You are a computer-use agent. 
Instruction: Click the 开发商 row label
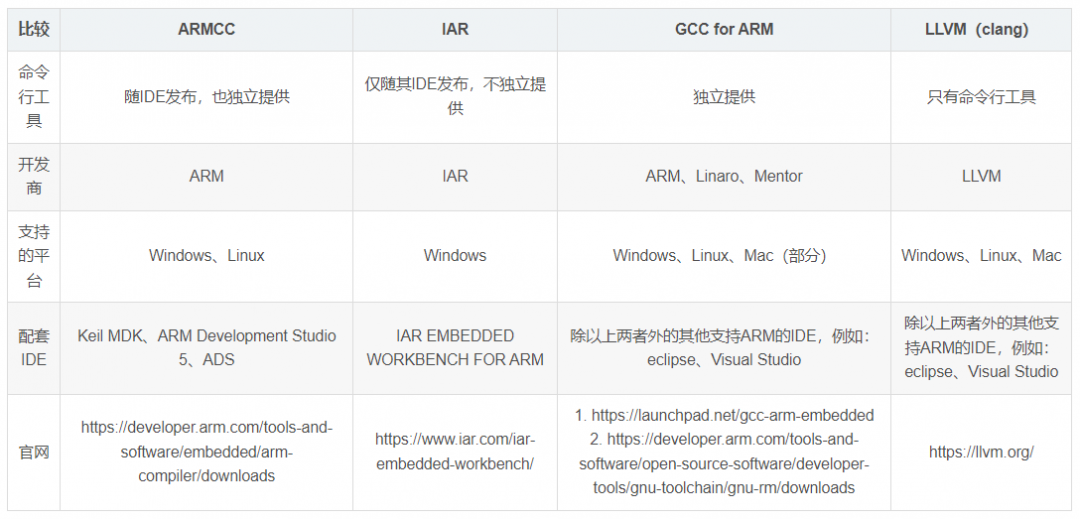pyautogui.click(x=34, y=176)
